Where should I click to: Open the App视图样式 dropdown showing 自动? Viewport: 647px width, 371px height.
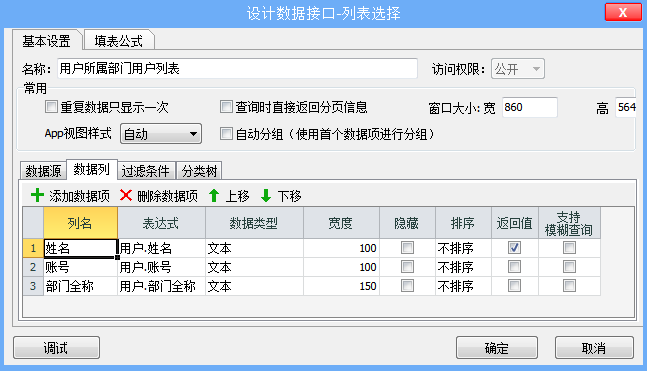tap(161, 134)
